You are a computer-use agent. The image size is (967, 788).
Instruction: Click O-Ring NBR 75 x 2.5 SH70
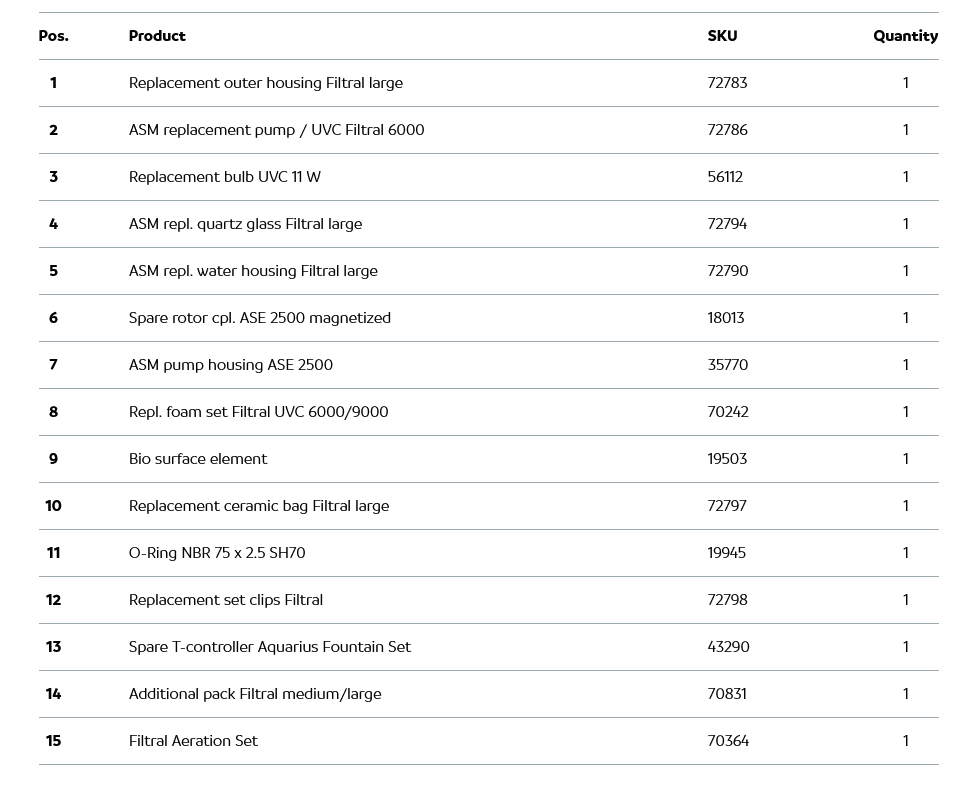(217, 553)
